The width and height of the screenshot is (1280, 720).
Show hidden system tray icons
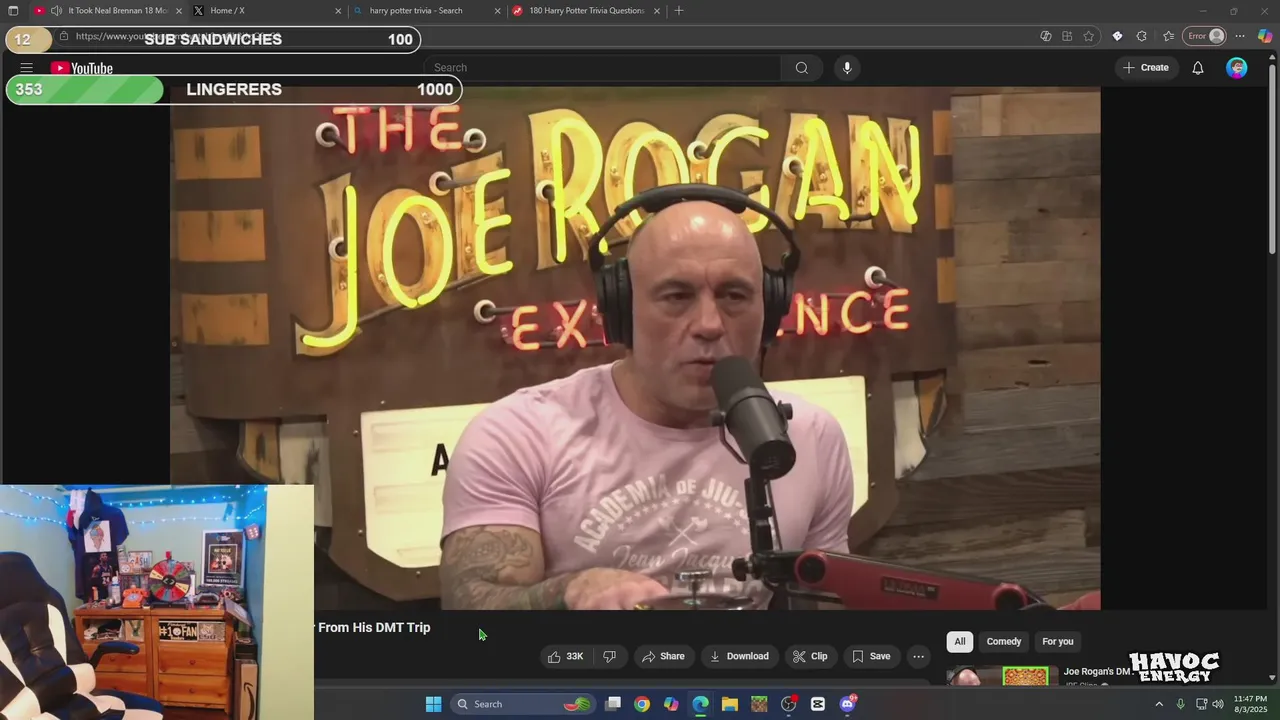(x=1159, y=704)
